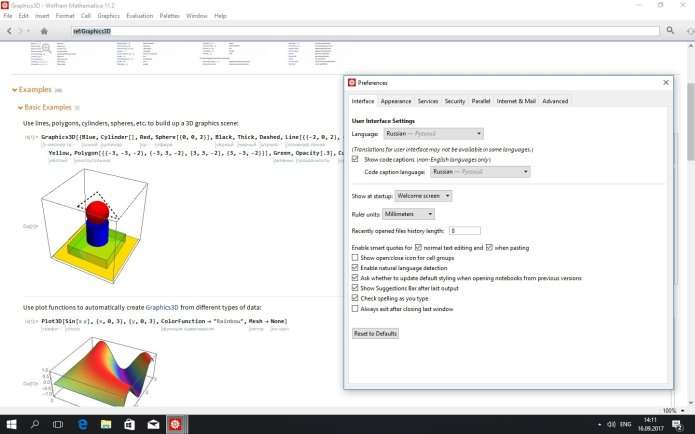The height and width of the screenshot is (434, 695).
Task: Open the Format menu
Action: (65, 16)
